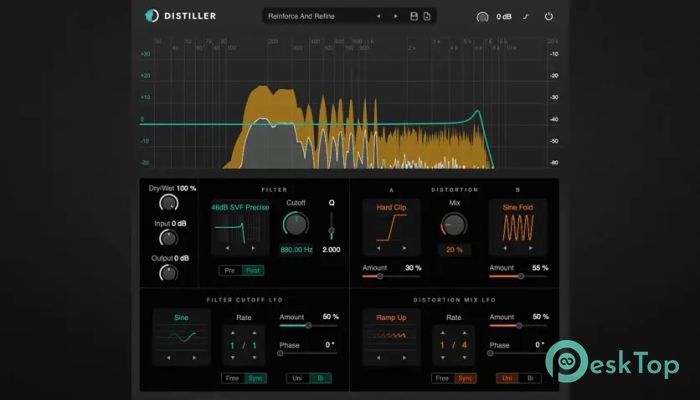Toggle the plugin power bypass icon
This screenshot has height=400, width=700.
548,16
